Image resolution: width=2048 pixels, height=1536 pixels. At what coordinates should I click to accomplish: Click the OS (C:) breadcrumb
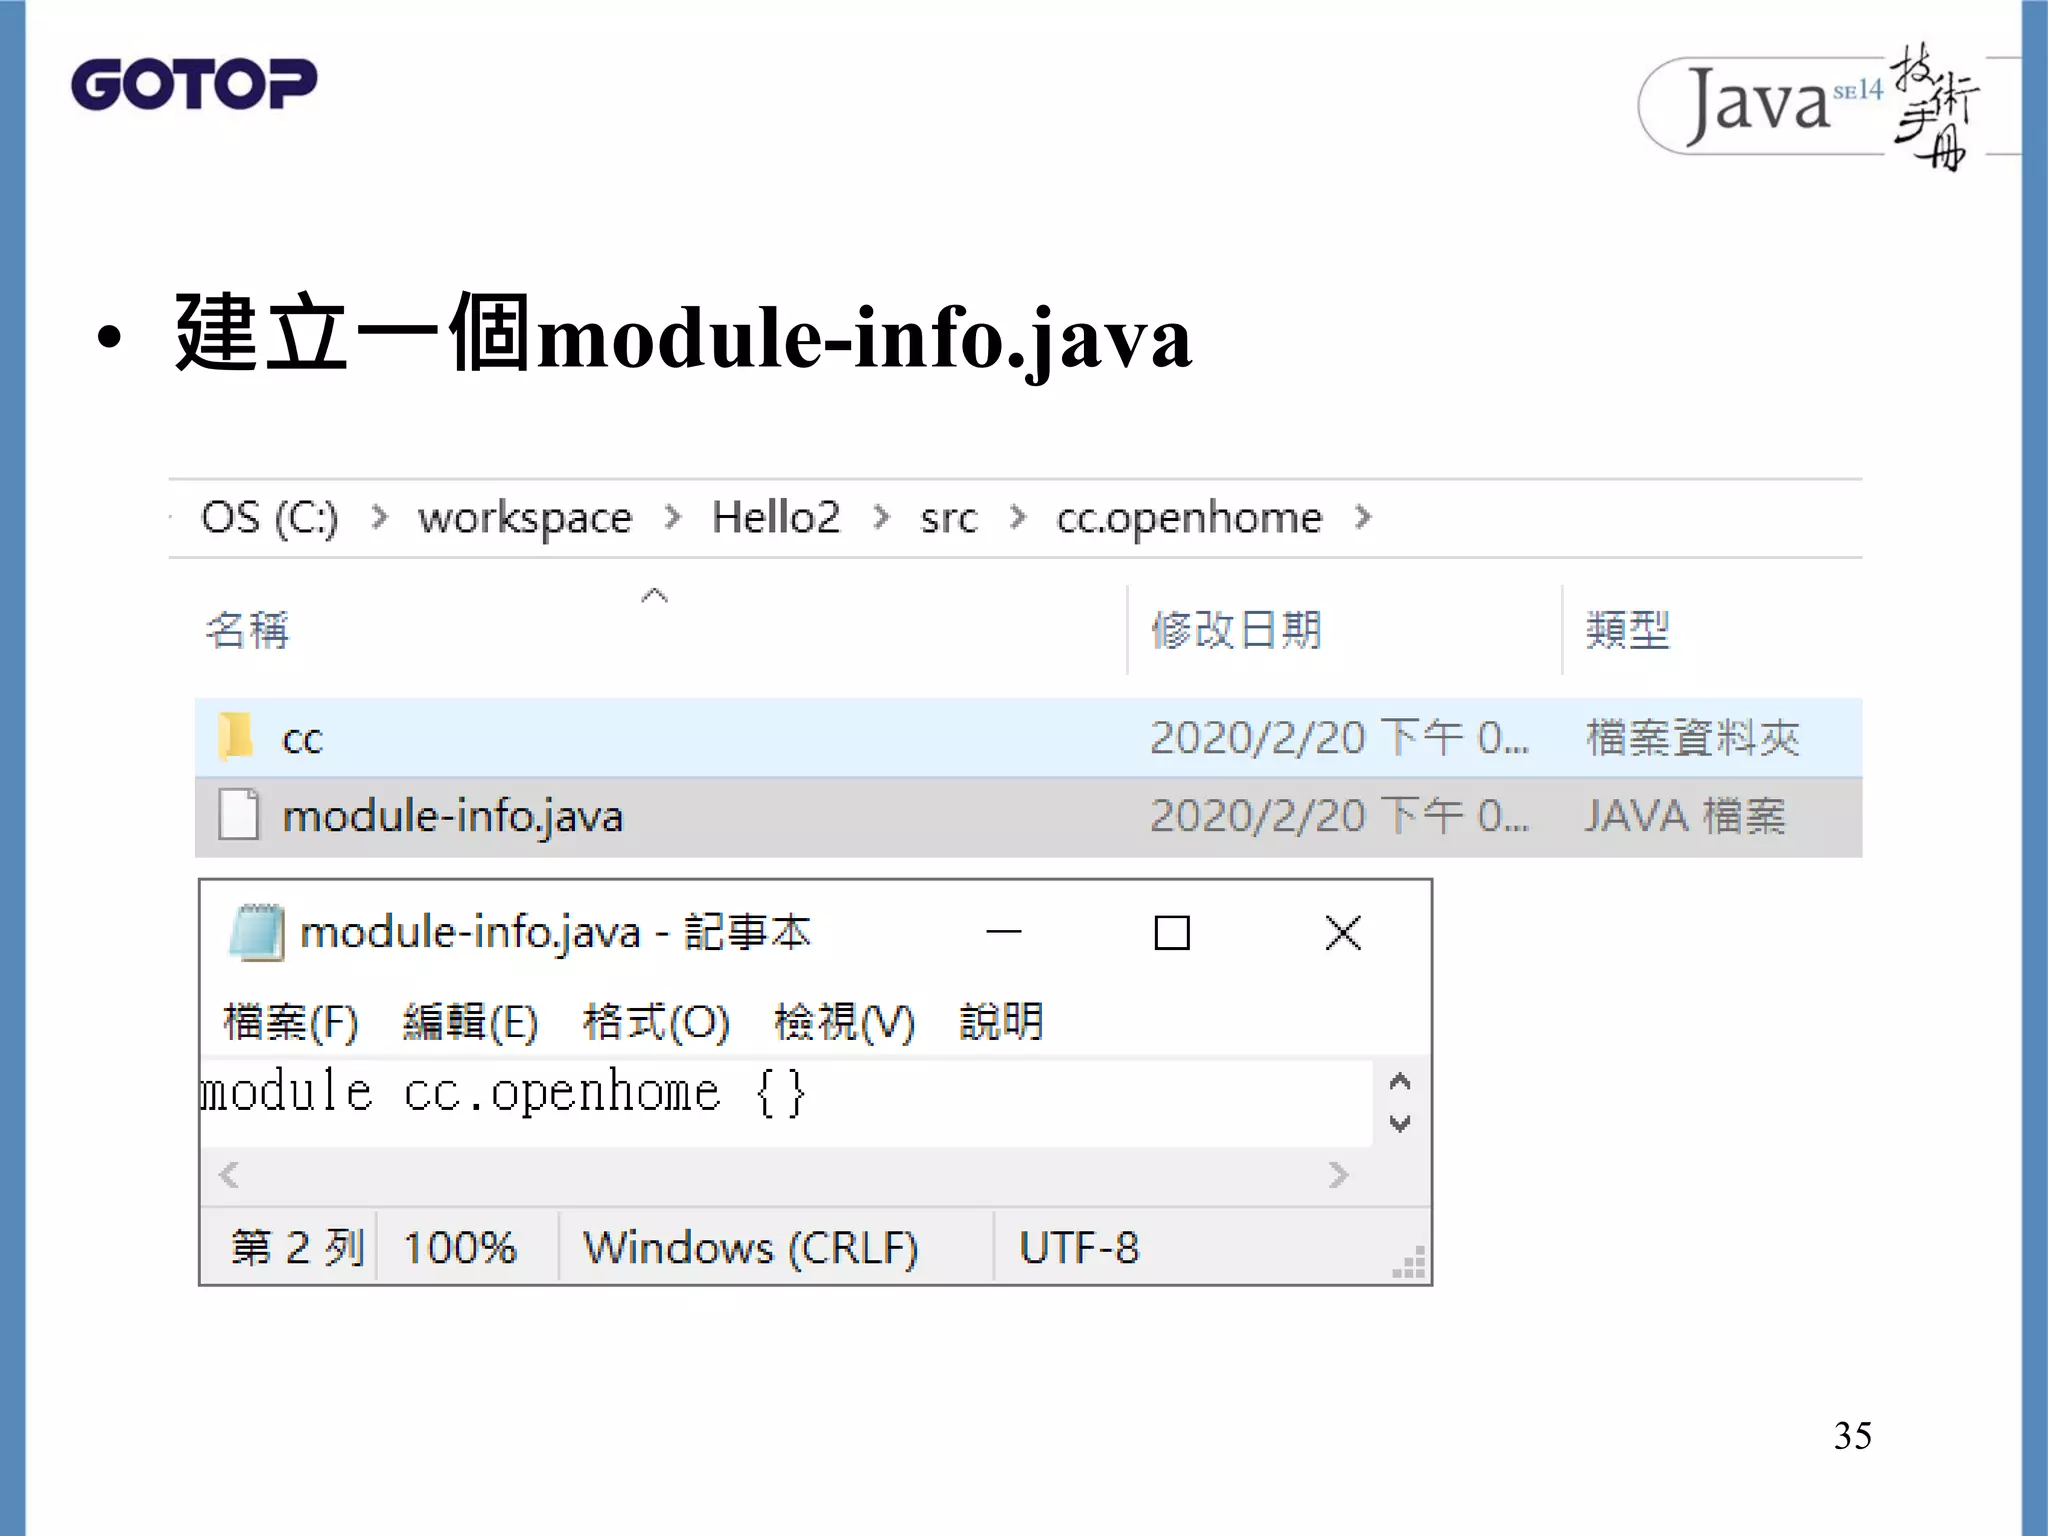(x=270, y=517)
